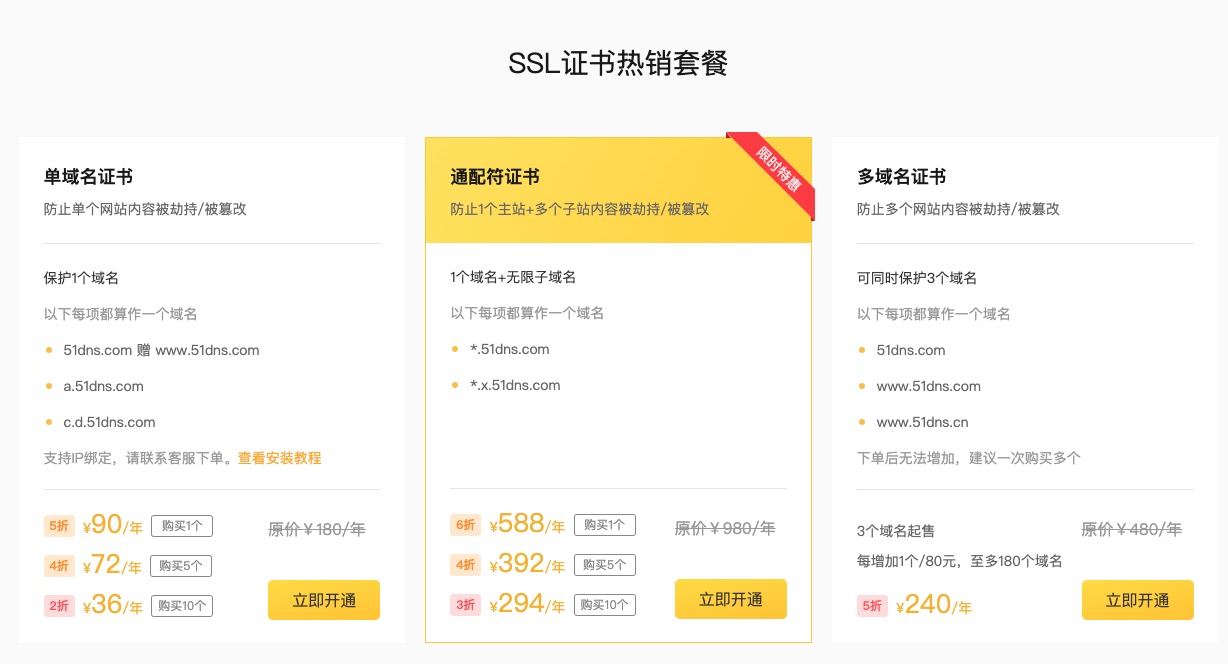The width and height of the screenshot is (1228, 664).
Task: Open 查看安装教程 link
Action: tap(279, 458)
